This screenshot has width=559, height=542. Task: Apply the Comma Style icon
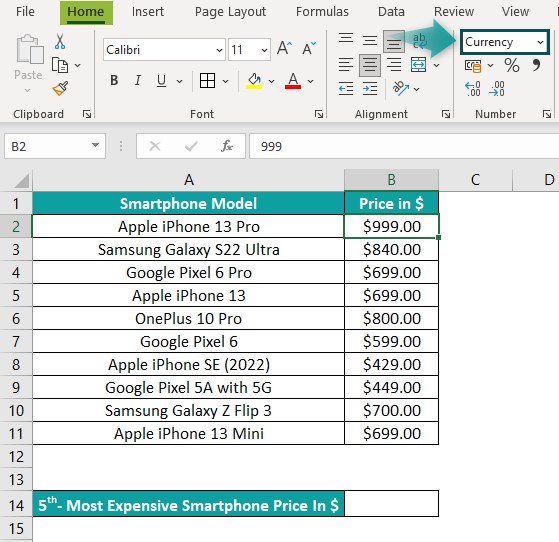(x=536, y=65)
